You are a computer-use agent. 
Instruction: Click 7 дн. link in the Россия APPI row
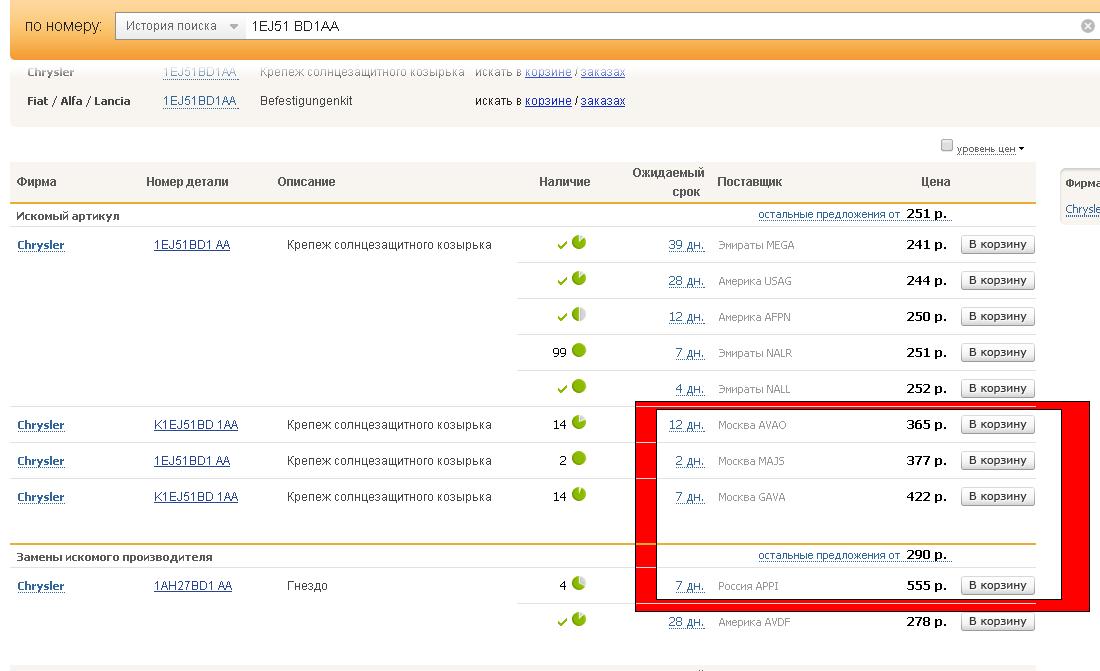[x=690, y=586]
